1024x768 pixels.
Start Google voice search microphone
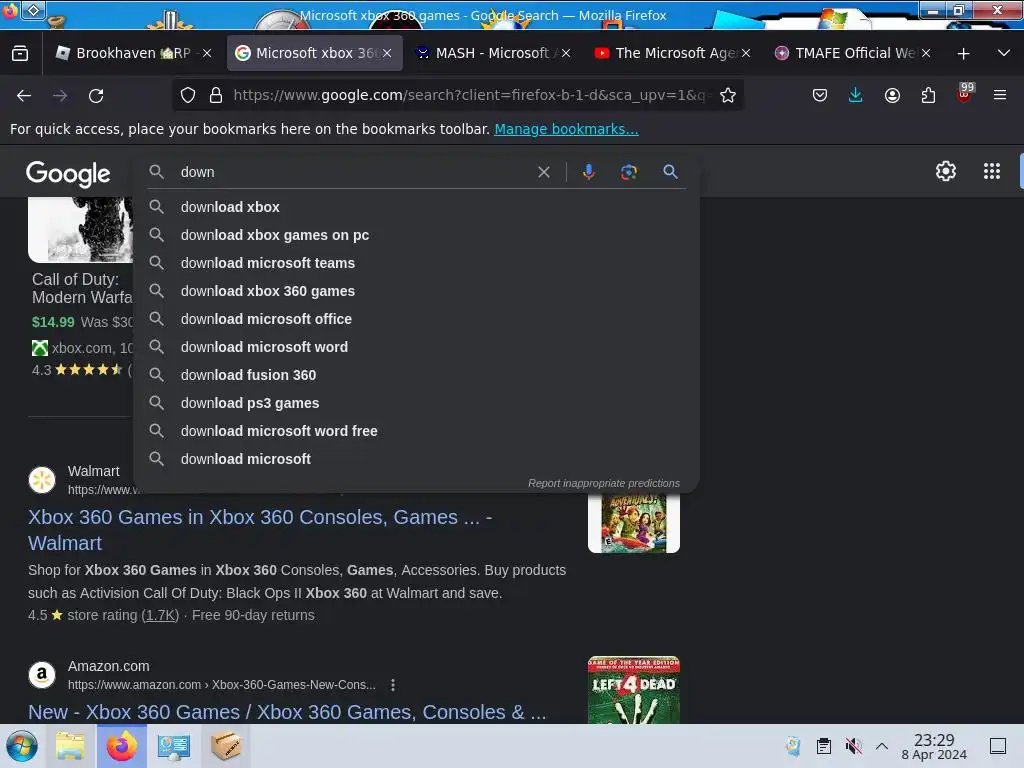point(588,172)
